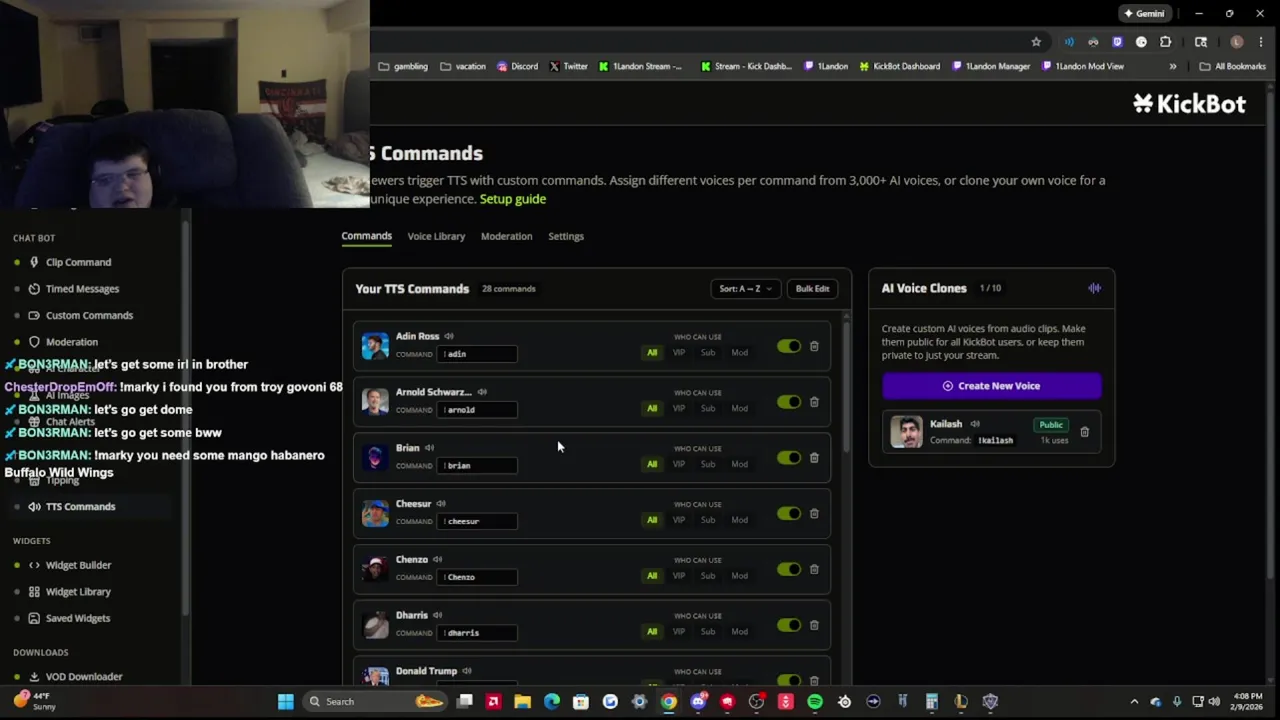The image size is (1280, 720).
Task: Open Clip Command in the sidebar
Action: point(78,262)
